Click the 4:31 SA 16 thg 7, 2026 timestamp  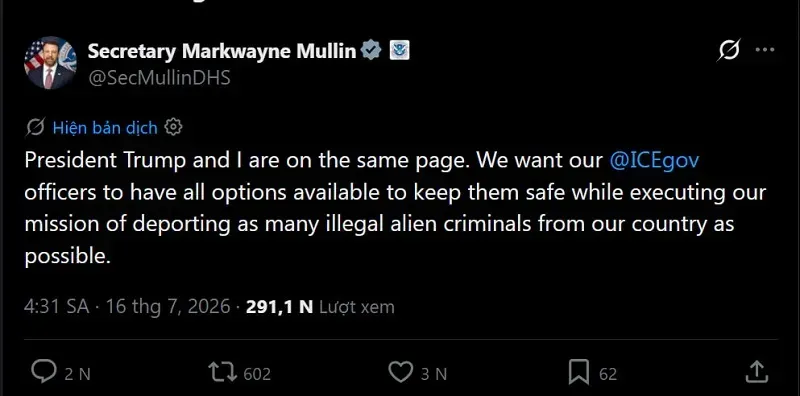coord(127,307)
